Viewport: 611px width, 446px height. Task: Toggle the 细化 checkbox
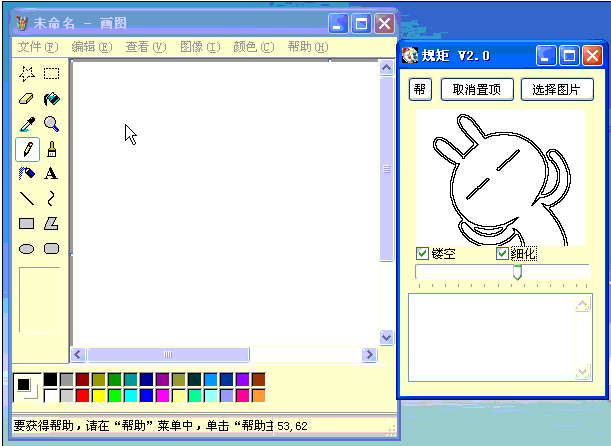click(x=502, y=254)
